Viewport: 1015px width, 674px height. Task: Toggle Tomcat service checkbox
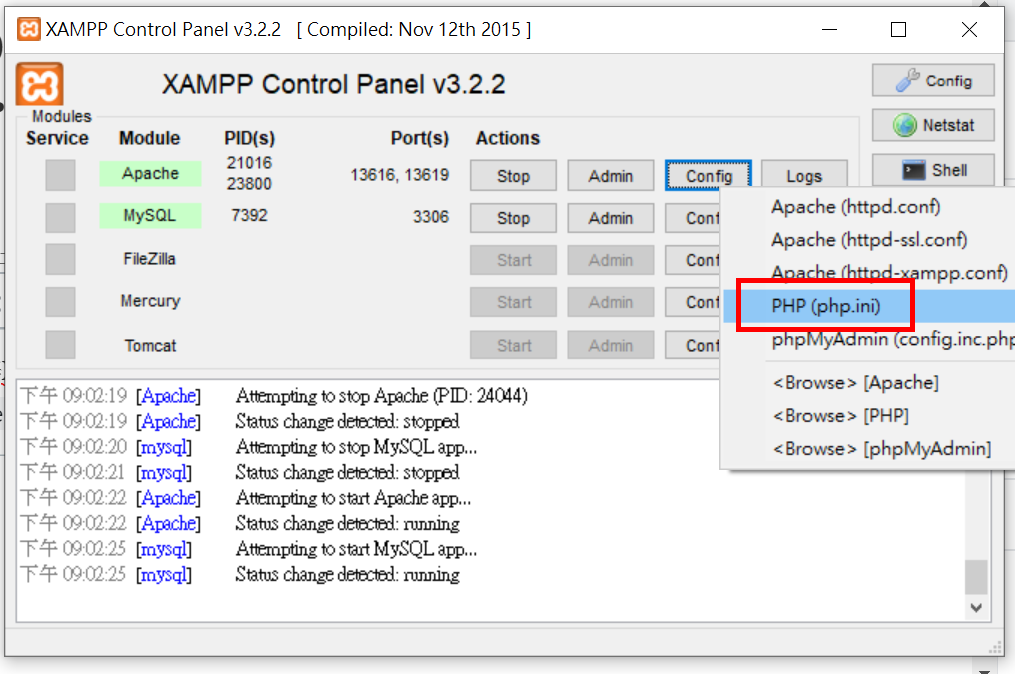click(x=60, y=344)
